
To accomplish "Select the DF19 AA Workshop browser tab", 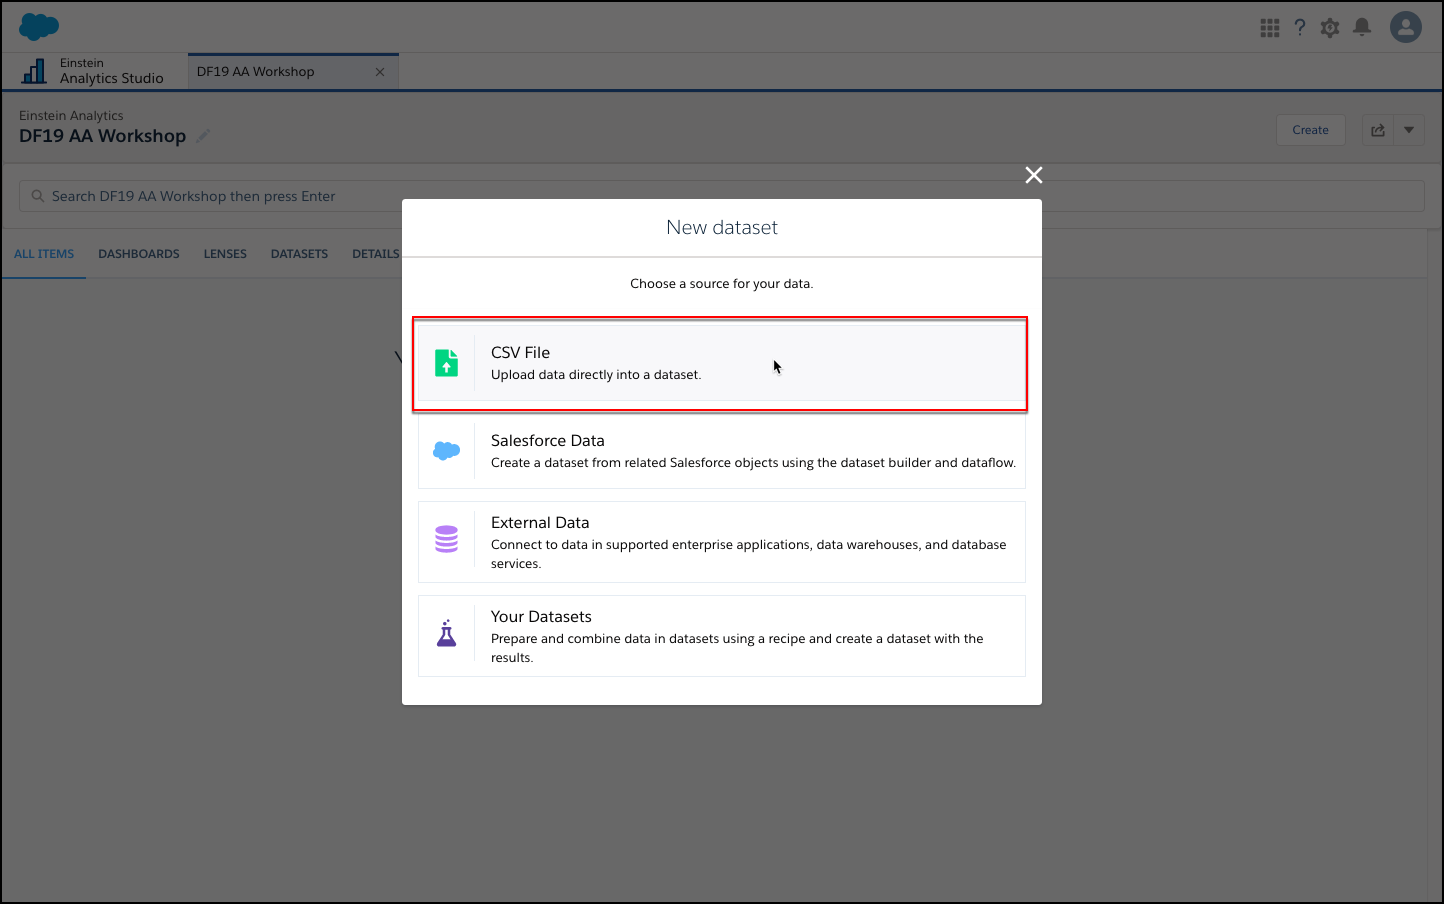I will 294,72.
